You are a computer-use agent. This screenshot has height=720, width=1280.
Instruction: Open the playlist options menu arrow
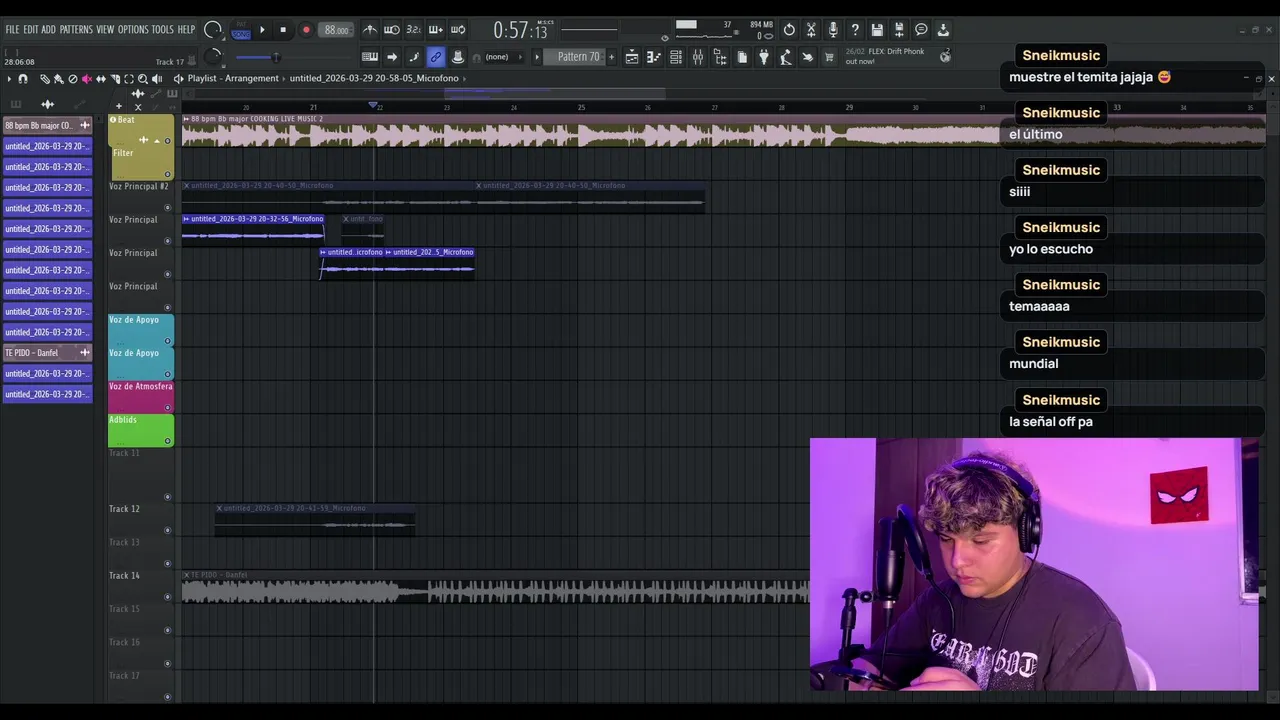pos(9,78)
